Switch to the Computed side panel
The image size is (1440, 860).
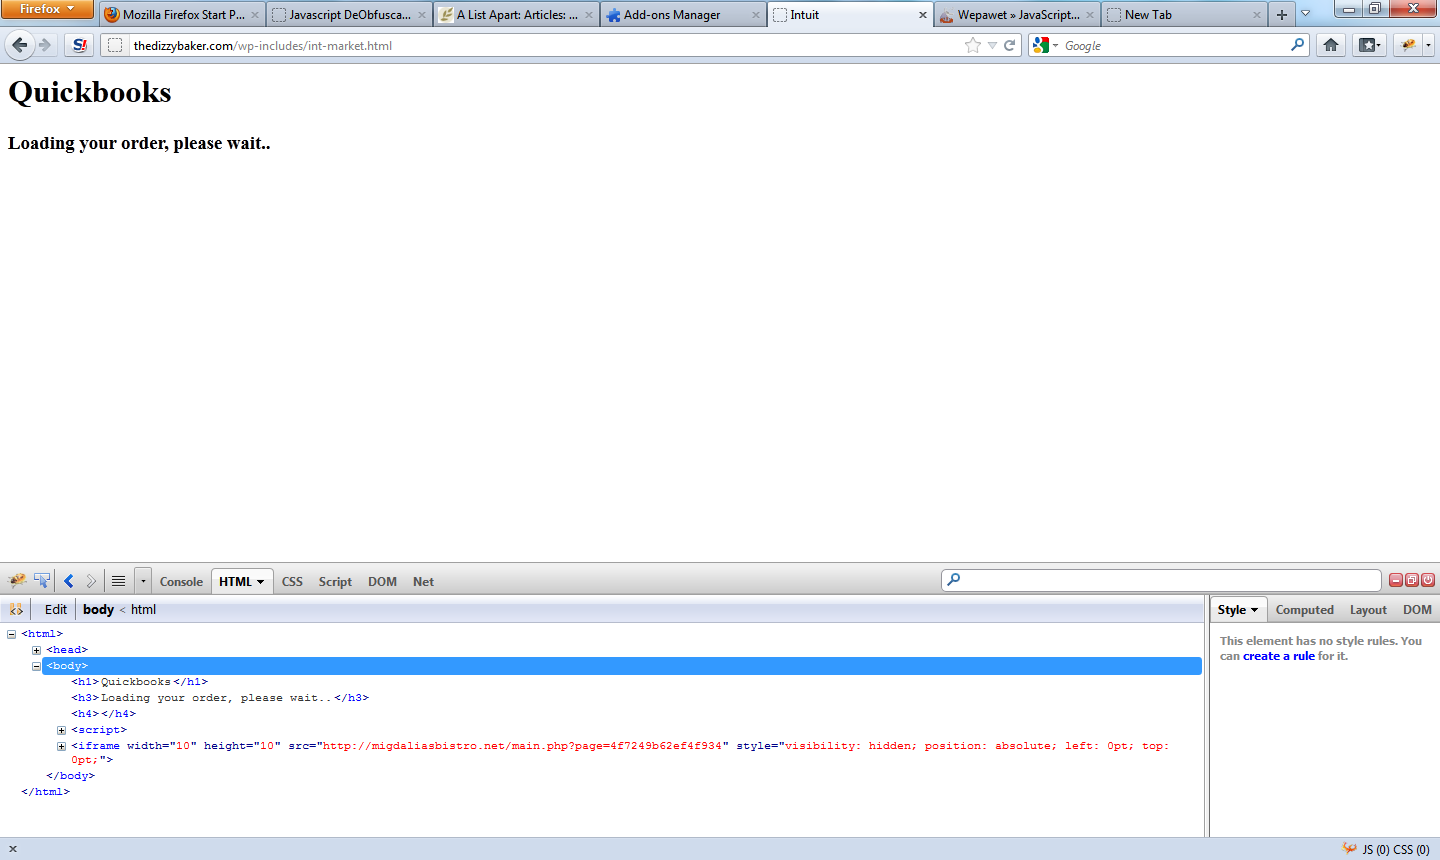[1304, 610]
